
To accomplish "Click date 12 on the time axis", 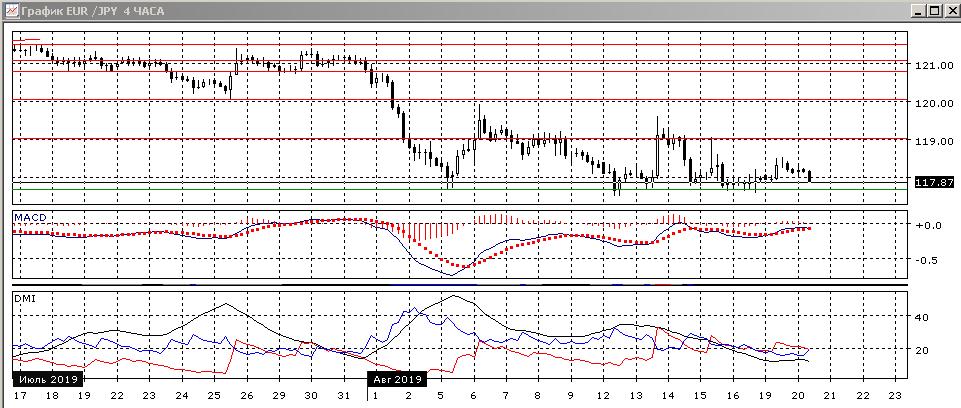I will (604, 396).
